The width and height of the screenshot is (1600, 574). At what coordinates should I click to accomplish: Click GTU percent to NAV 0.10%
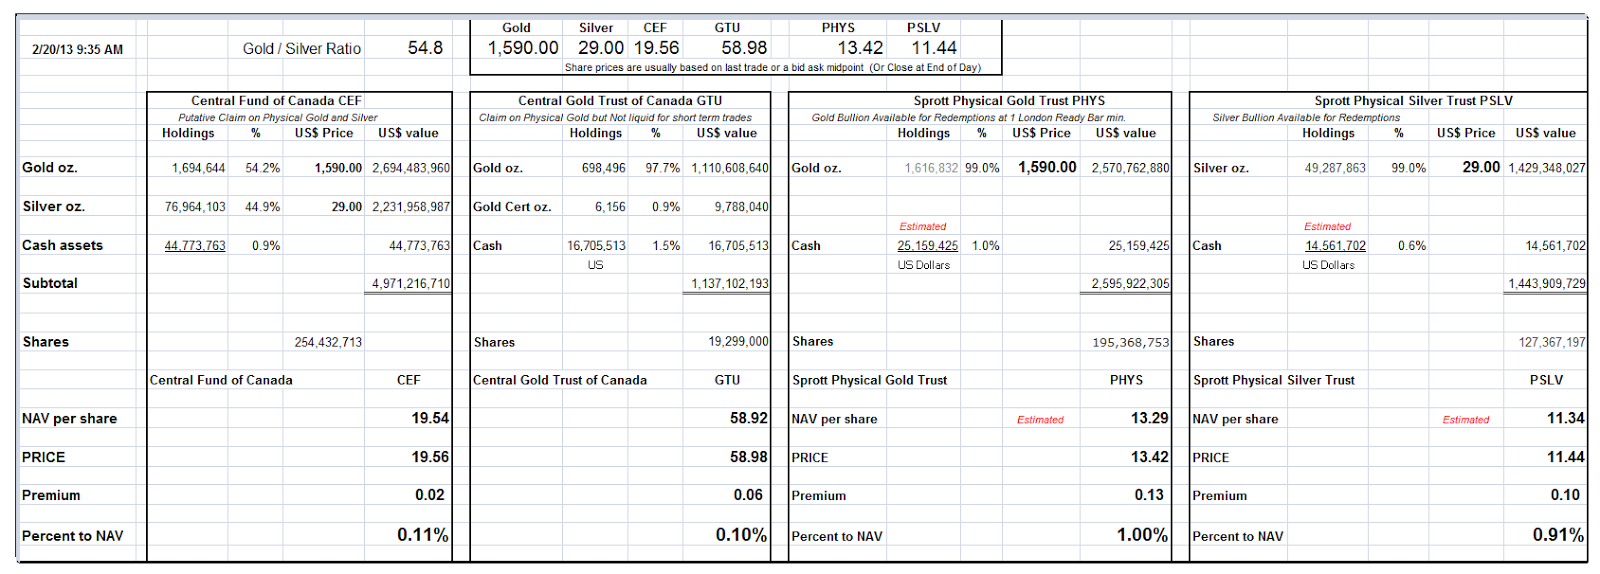[741, 535]
